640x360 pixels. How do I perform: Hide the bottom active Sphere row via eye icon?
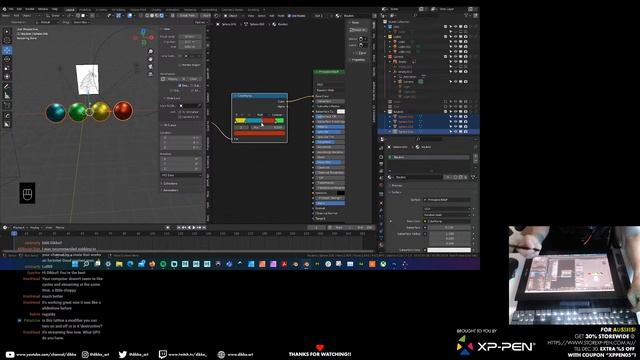[x=456, y=132]
